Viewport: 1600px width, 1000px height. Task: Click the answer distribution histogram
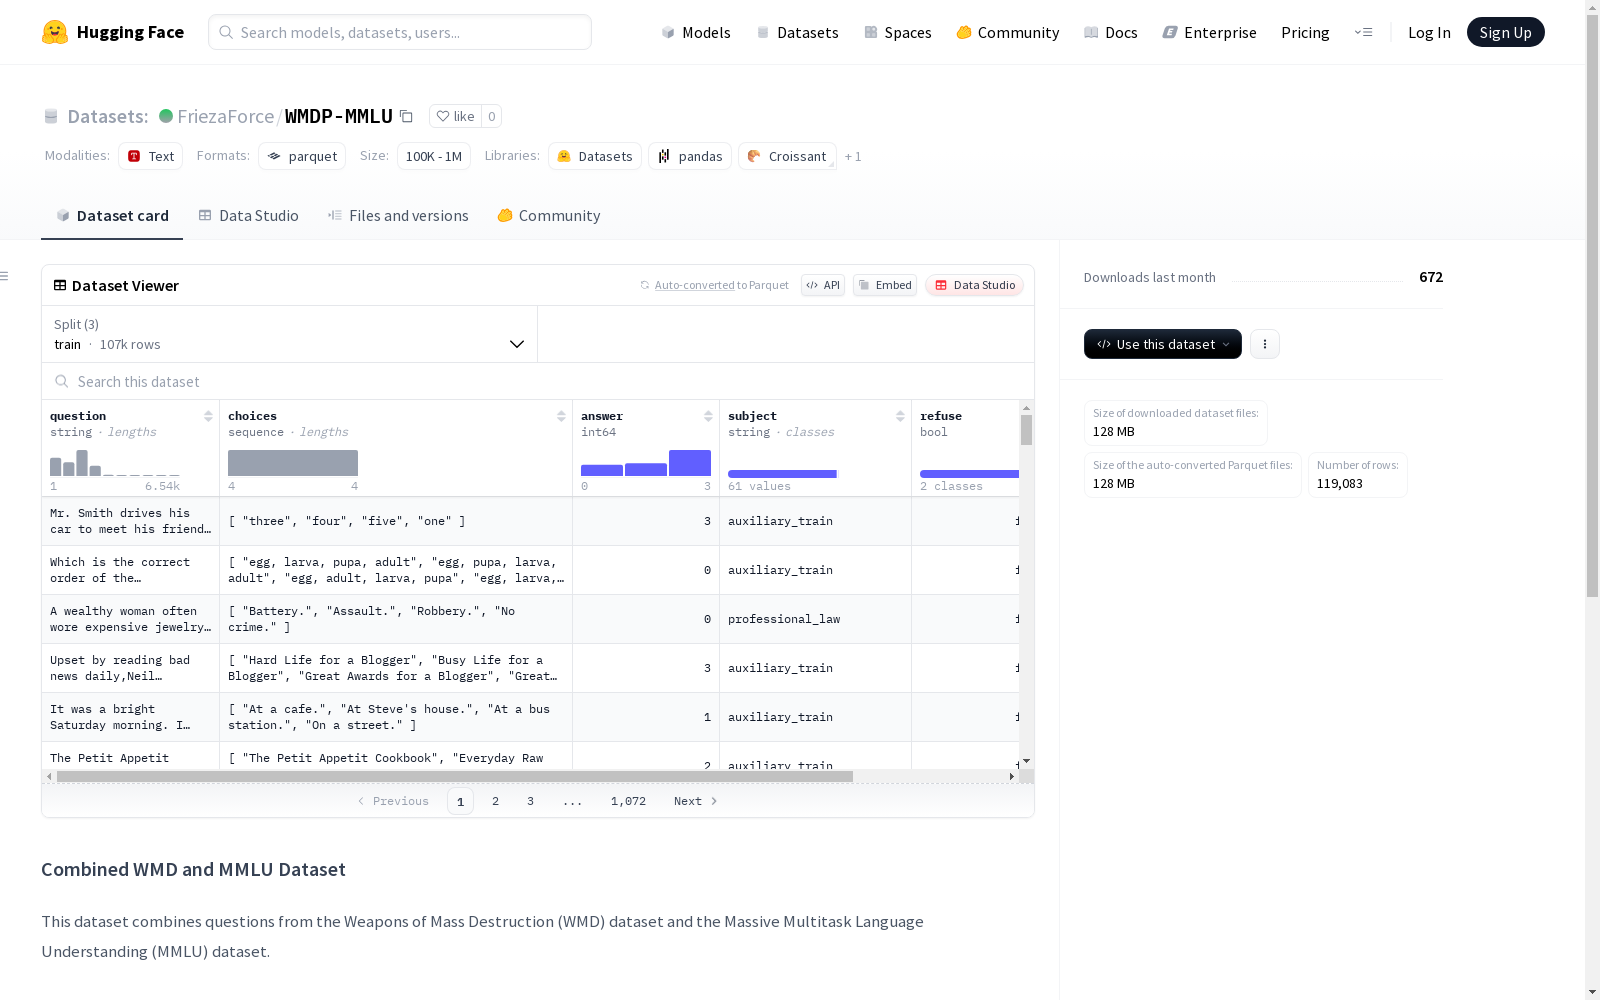pyautogui.click(x=646, y=463)
